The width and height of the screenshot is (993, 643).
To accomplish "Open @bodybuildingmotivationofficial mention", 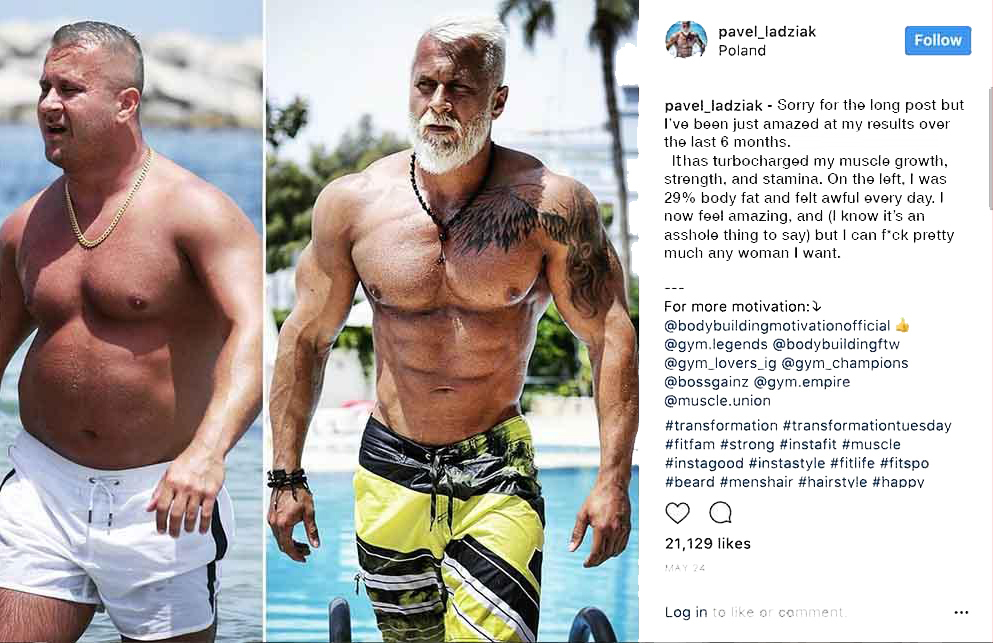I will (x=777, y=326).
